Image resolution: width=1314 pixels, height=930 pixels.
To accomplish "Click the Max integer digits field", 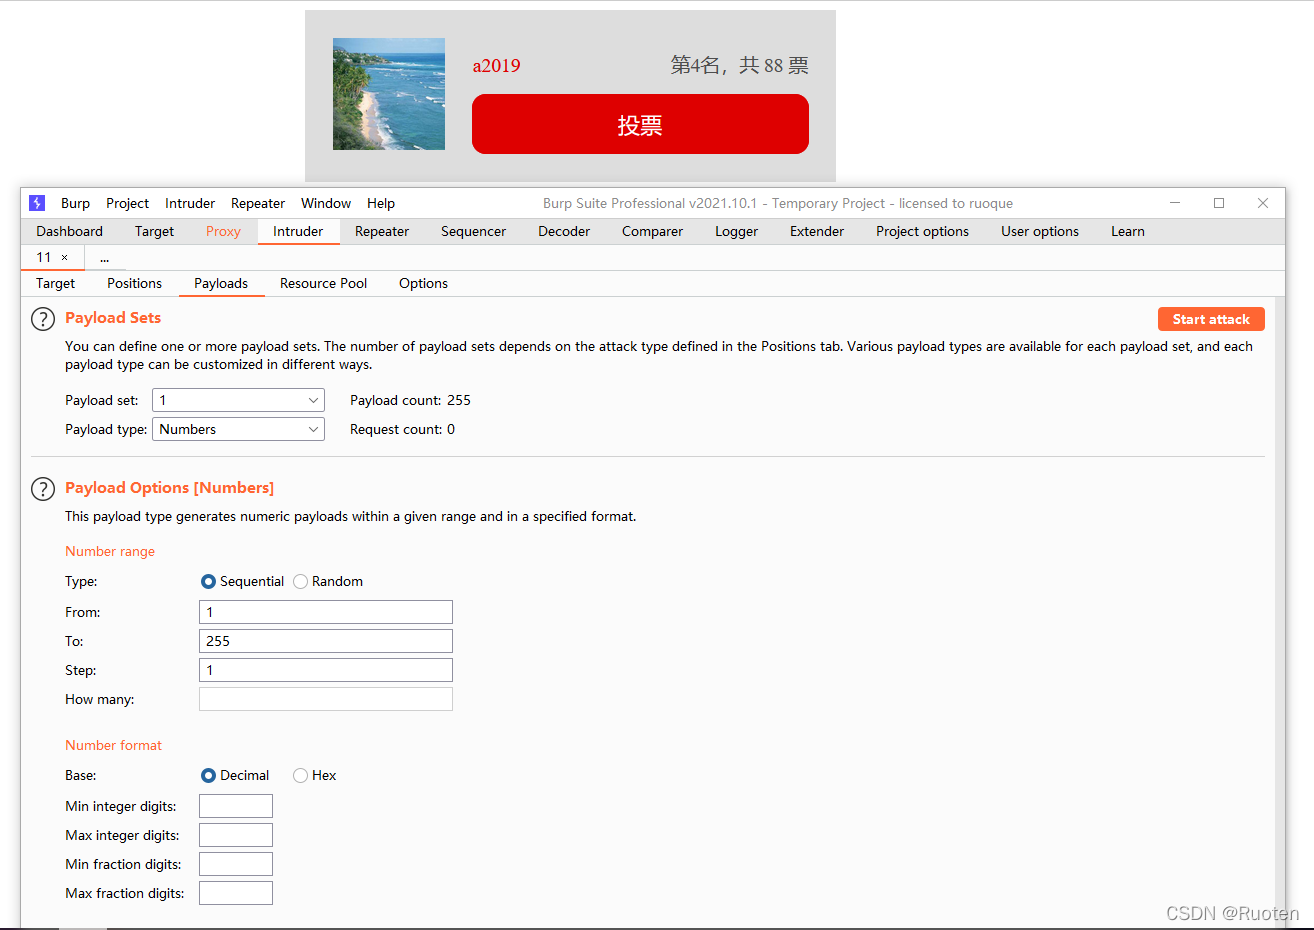I will [236, 835].
